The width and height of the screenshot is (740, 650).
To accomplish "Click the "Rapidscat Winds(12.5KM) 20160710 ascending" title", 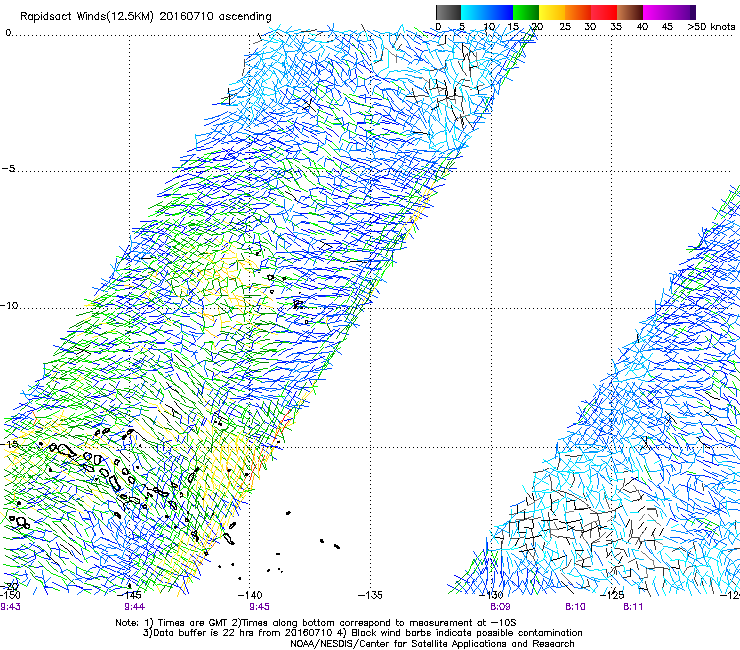I will click(x=146, y=17).
